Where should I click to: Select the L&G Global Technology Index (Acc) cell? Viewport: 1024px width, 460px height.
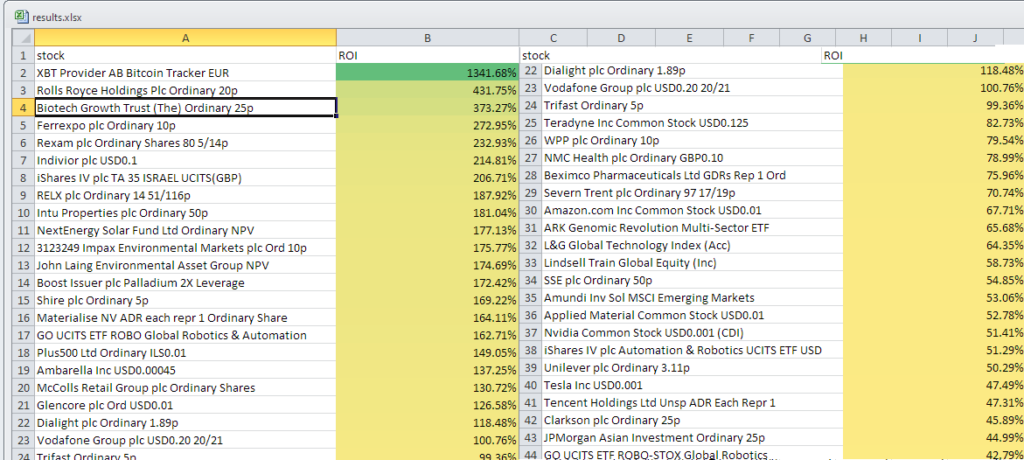pyautogui.click(x=692, y=245)
